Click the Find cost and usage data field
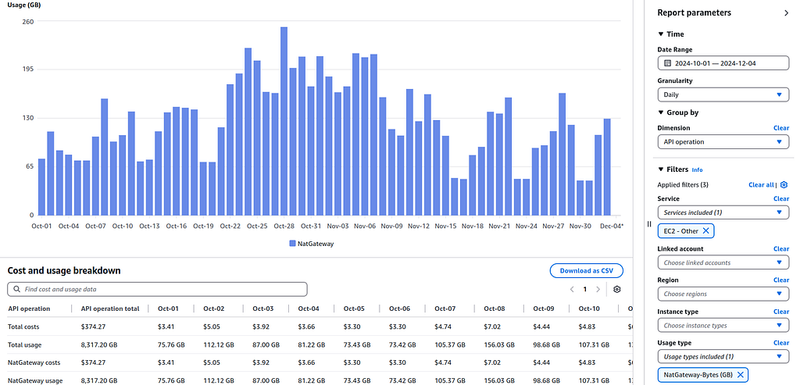Viewport: 800px width, 385px height. tap(157, 289)
